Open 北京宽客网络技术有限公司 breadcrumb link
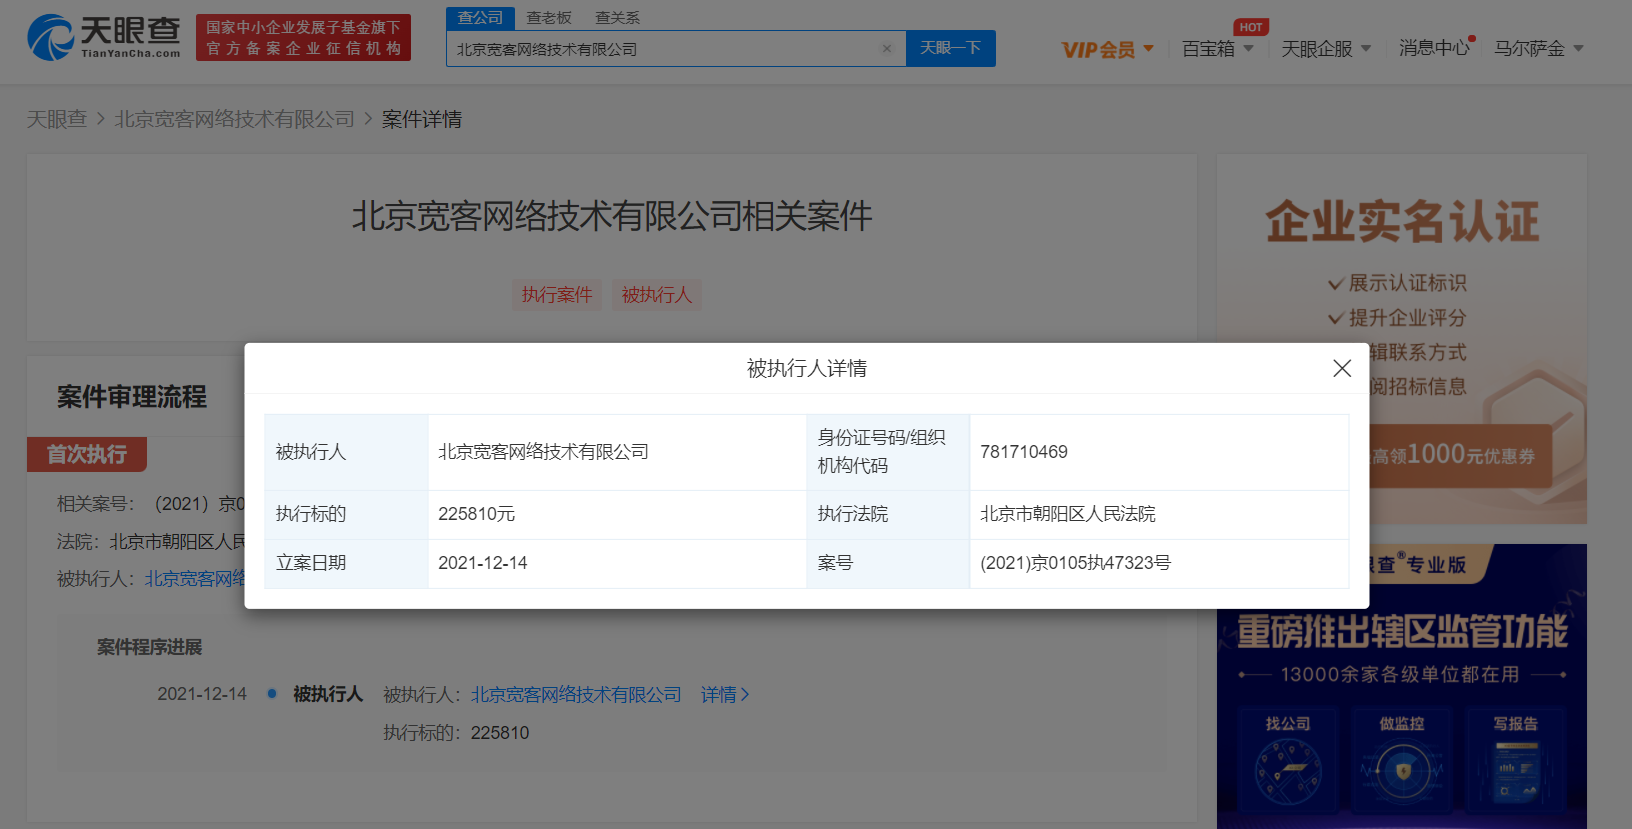 pyautogui.click(x=235, y=119)
